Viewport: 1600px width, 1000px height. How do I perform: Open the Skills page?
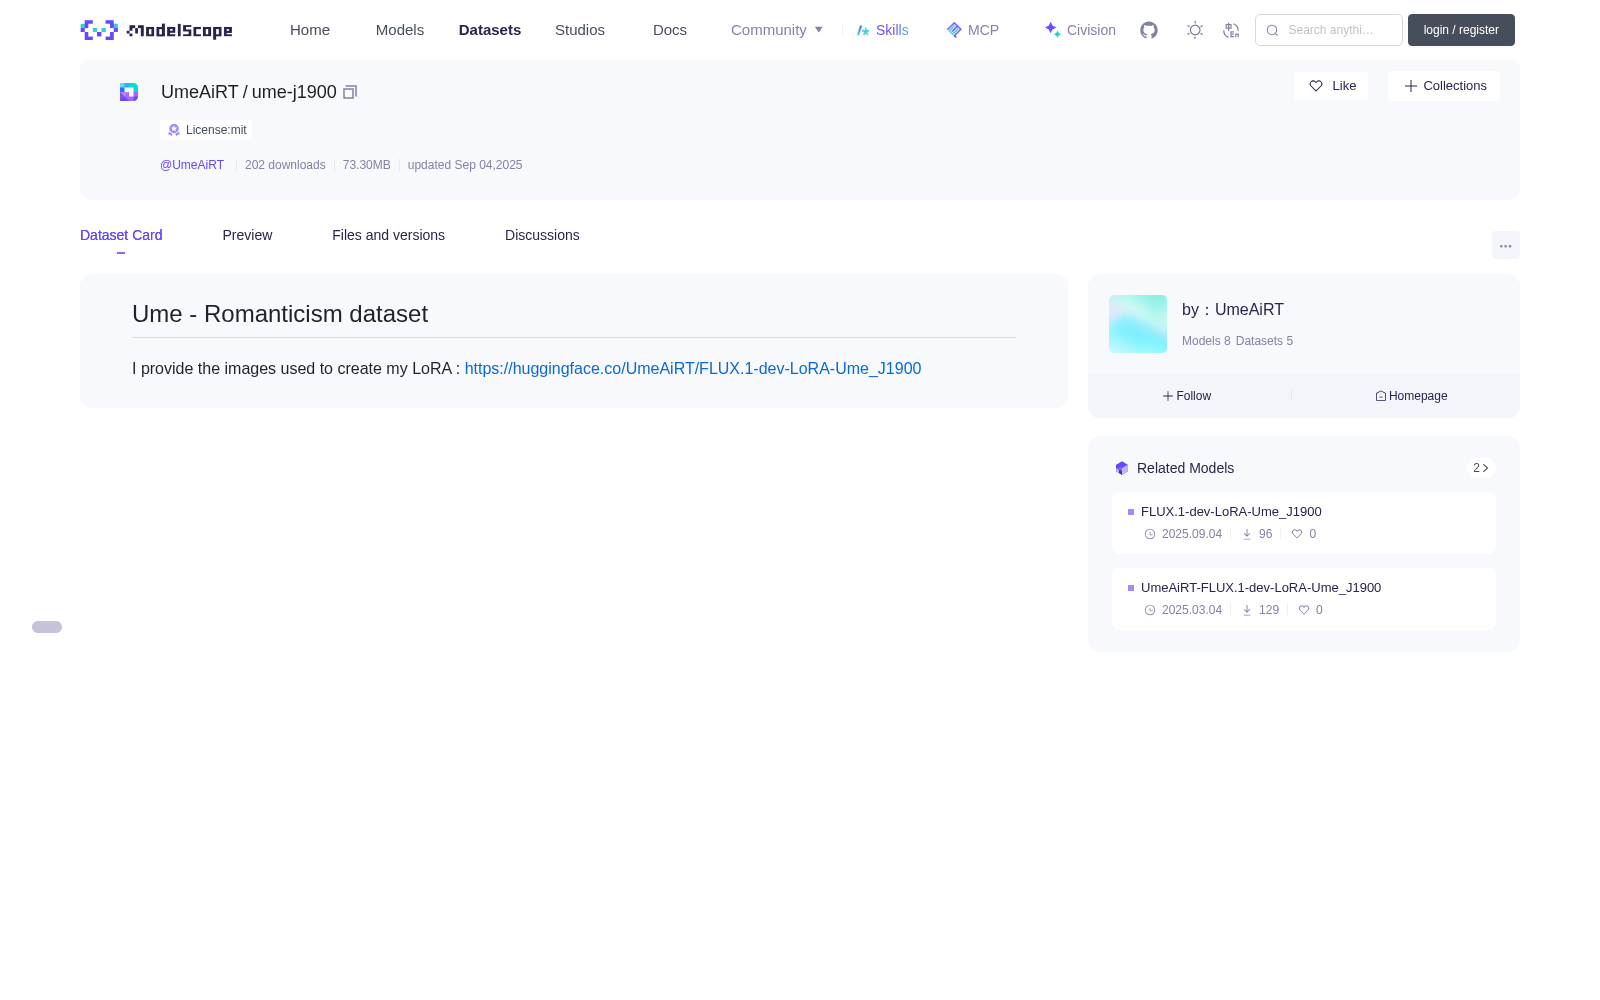[883, 30]
